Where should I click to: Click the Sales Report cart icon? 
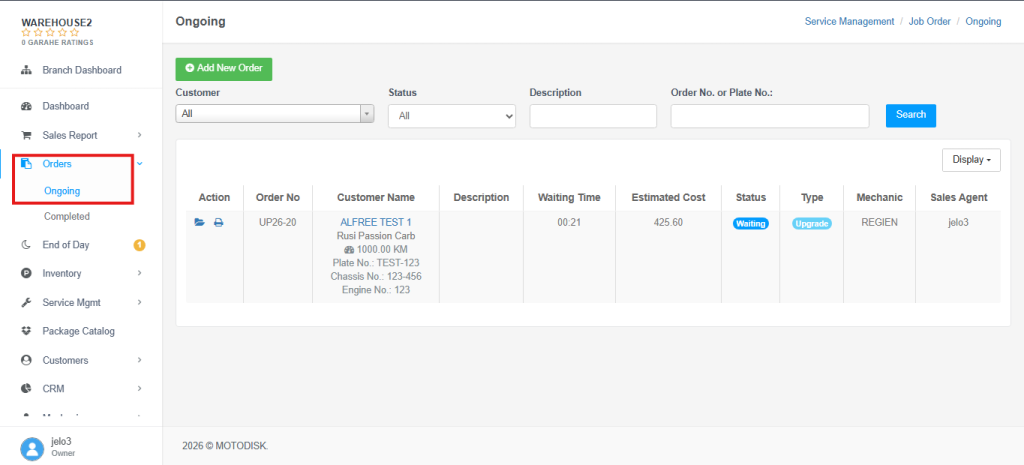pos(27,135)
